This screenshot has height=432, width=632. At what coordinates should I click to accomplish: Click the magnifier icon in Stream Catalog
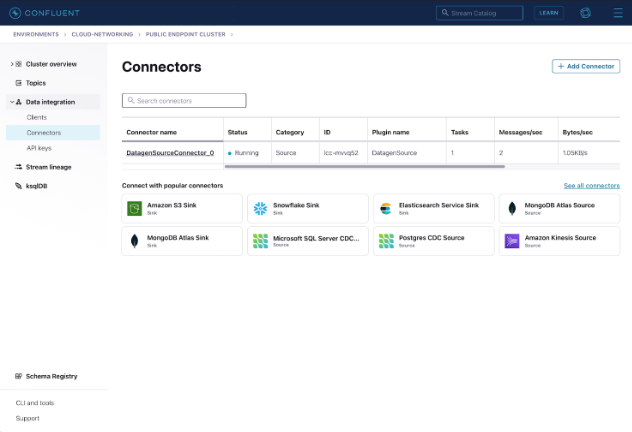click(445, 13)
